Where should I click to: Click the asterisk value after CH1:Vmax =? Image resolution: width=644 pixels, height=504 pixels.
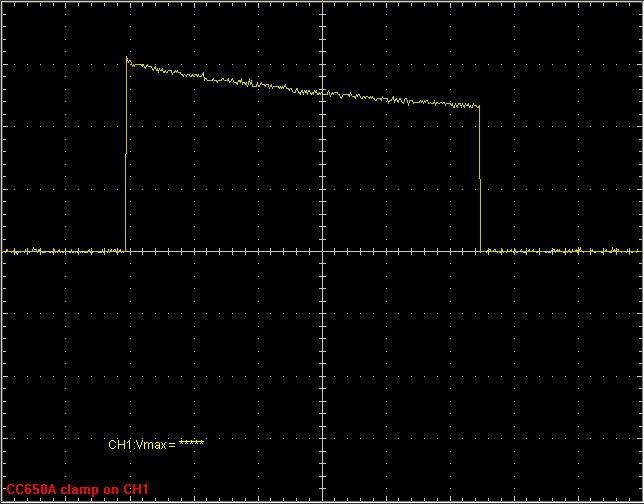coord(191,443)
